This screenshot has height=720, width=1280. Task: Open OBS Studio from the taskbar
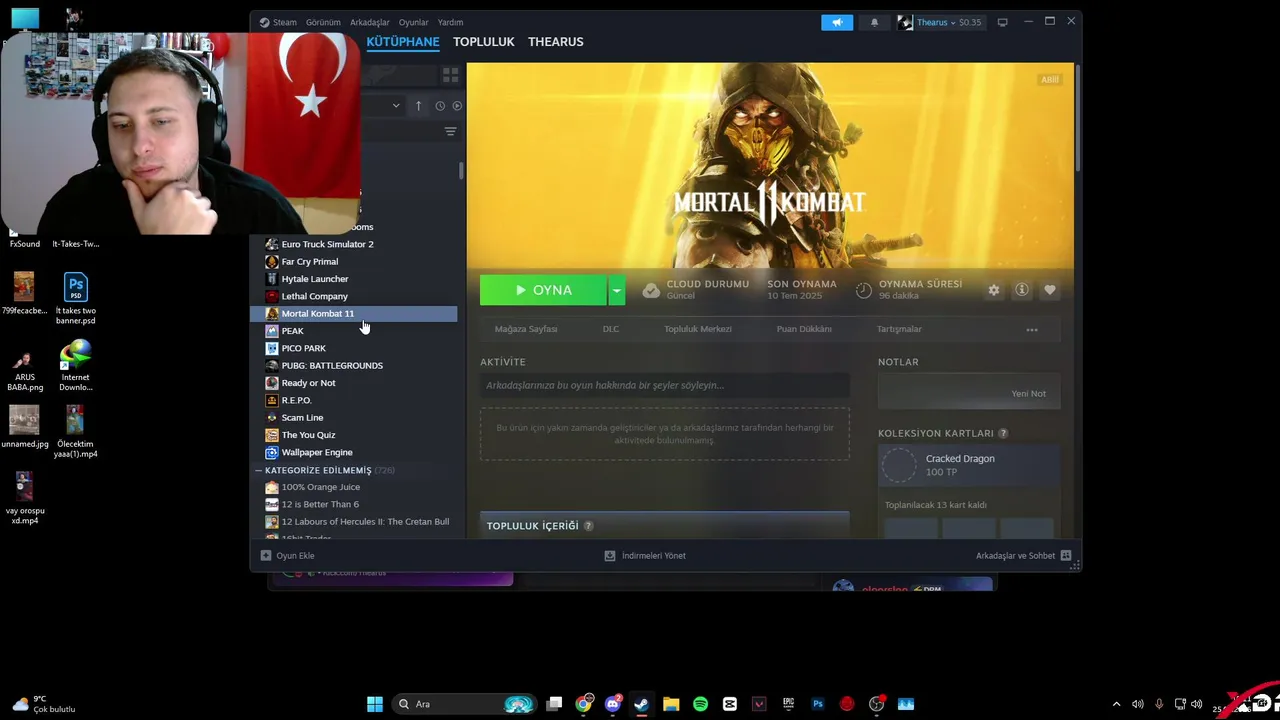tap(877, 704)
